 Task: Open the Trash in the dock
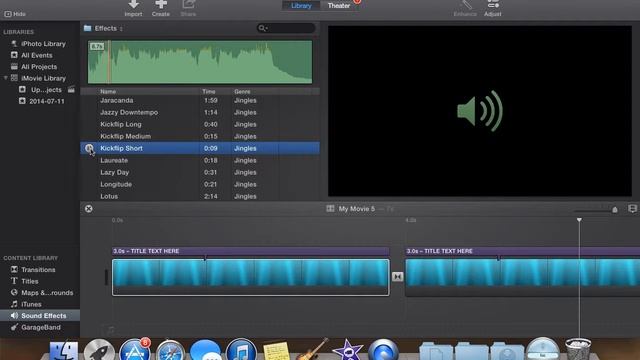click(578, 349)
